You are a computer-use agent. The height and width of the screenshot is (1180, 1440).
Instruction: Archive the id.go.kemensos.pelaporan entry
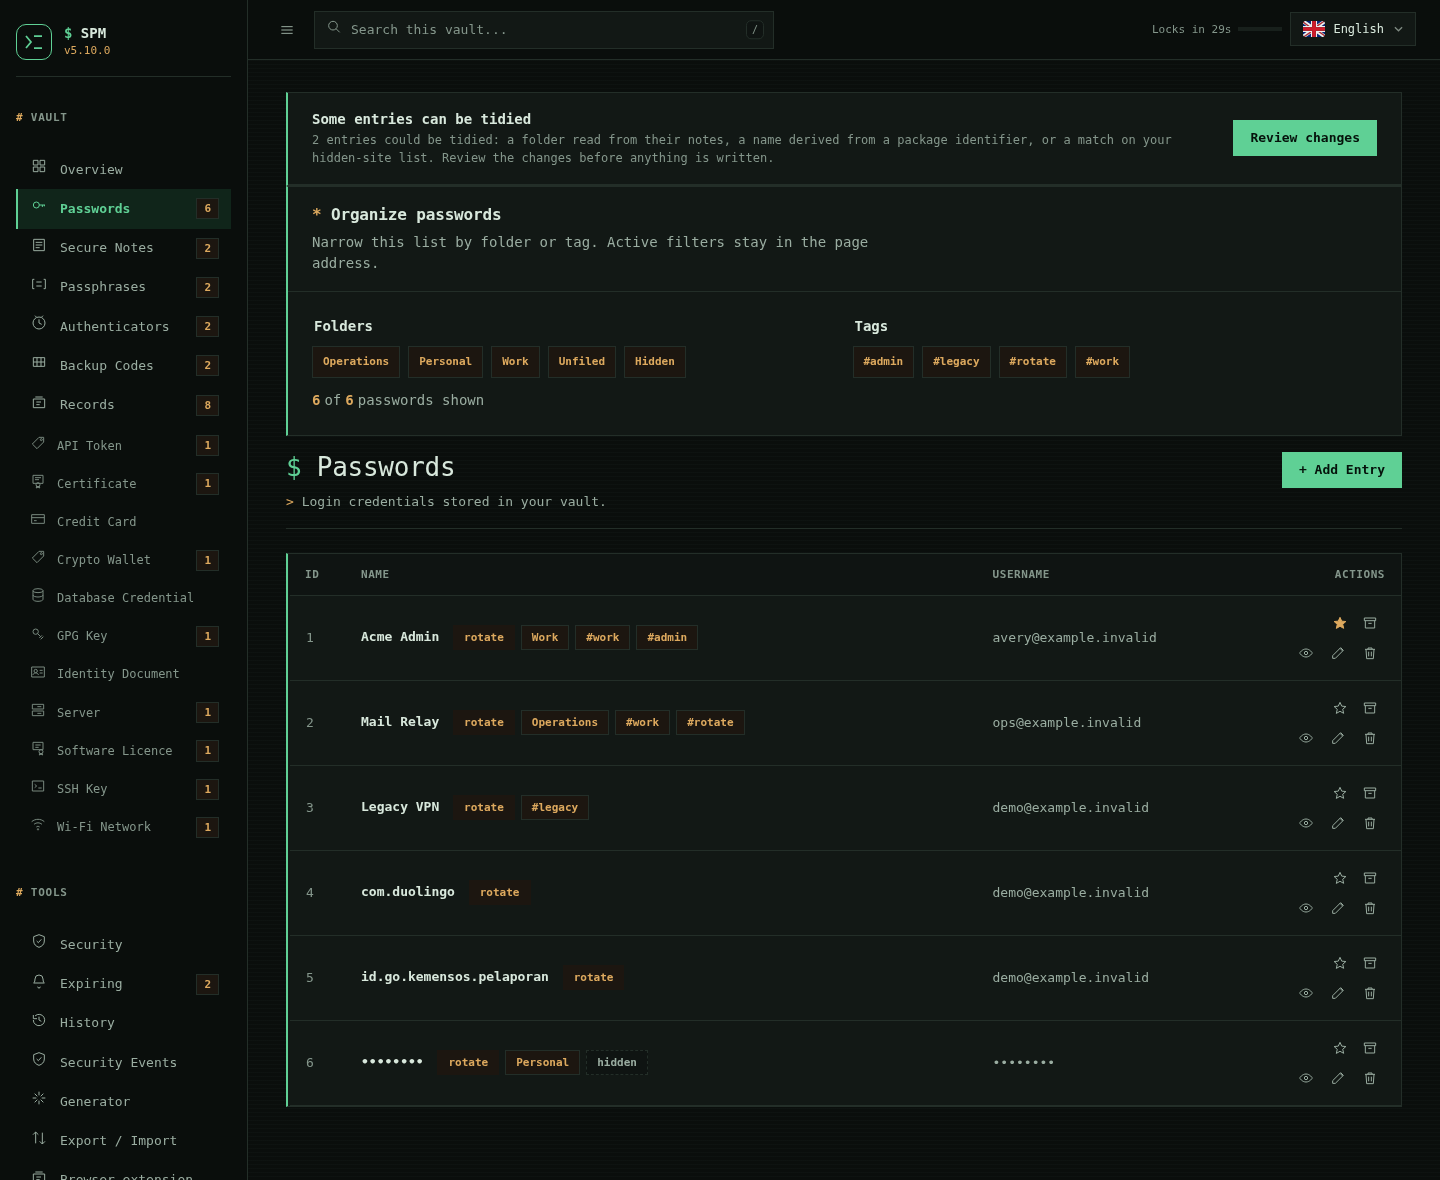pyautogui.click(x=1370, y=963)
